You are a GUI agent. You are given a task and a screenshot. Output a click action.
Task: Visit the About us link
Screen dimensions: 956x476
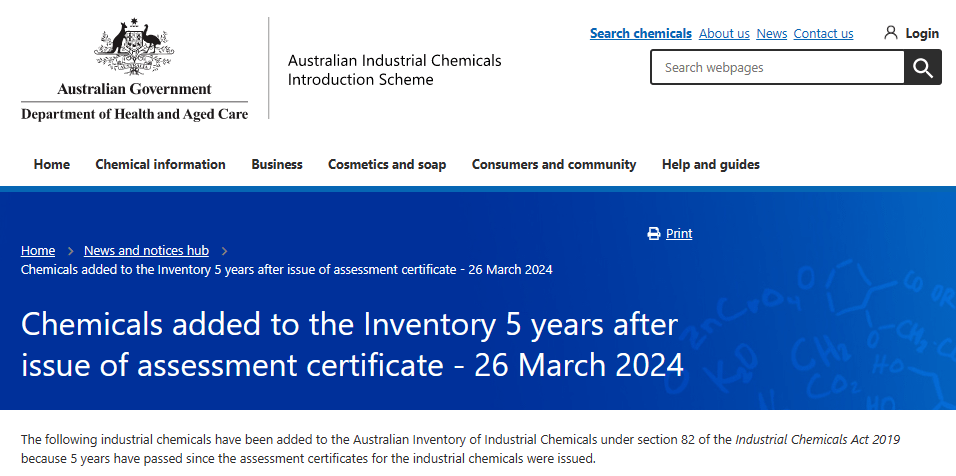[724, 34]
